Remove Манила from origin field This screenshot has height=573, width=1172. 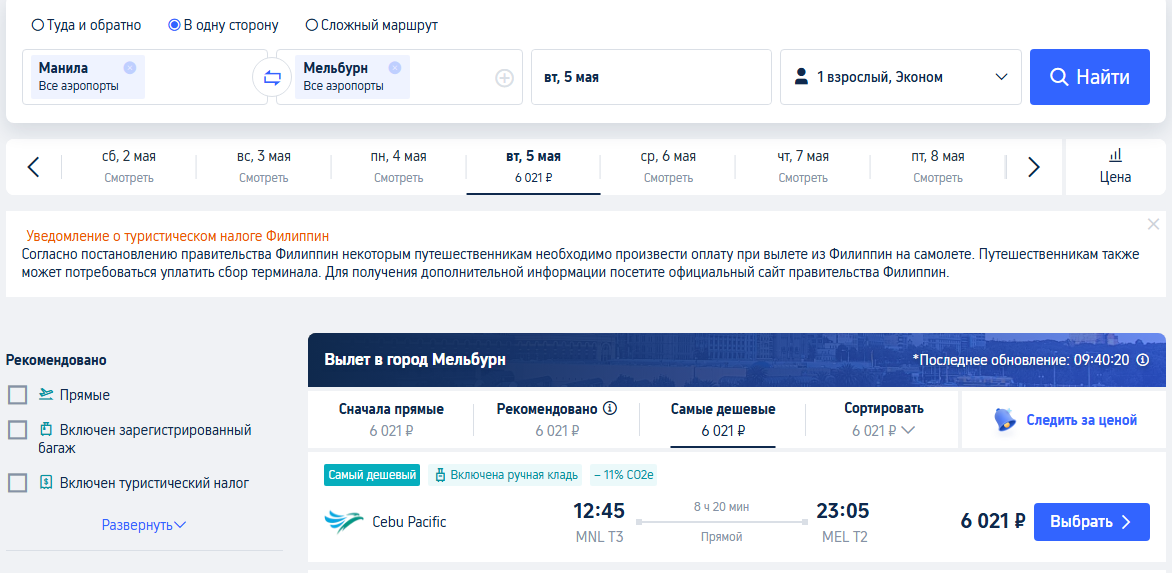(x=130, y=67)
